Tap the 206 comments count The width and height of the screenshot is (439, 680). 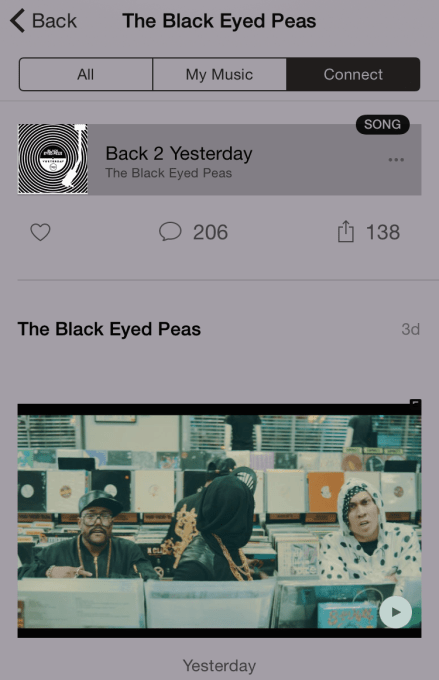click(210, 232)
